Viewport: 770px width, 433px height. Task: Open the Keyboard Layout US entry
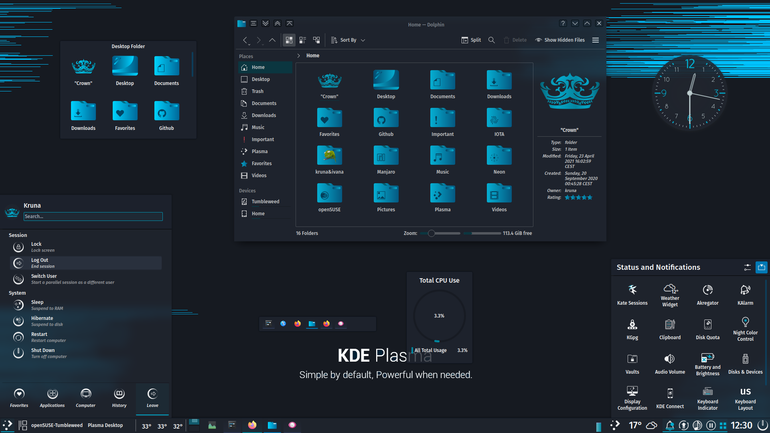point(745,398)
